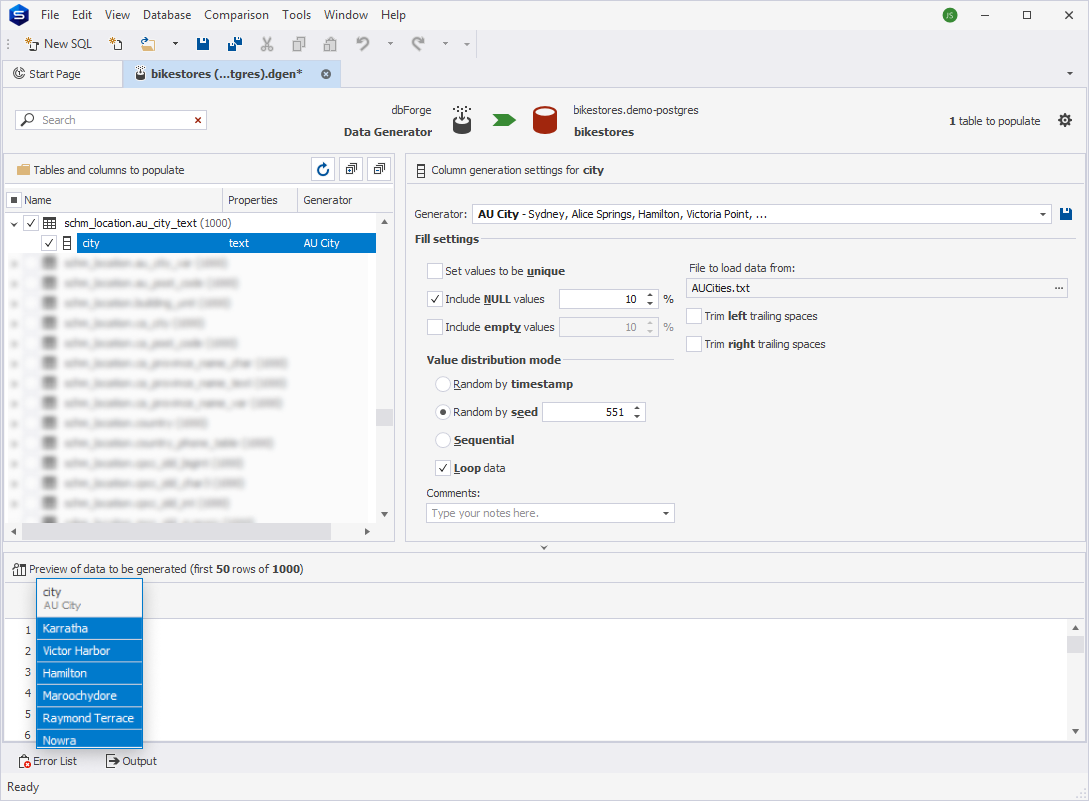
Task: Open the Output panel
Action: coord(131,761)
